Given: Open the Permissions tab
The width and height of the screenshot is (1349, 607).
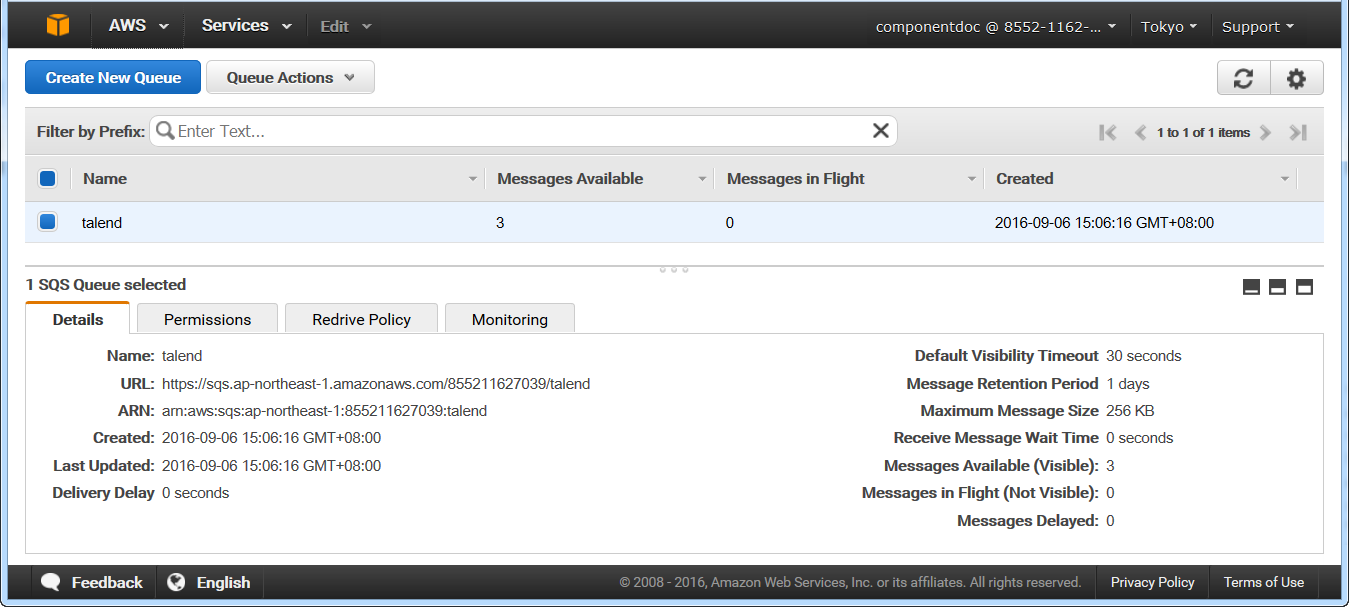Looking at the screenshot, I should click(207, 319).
